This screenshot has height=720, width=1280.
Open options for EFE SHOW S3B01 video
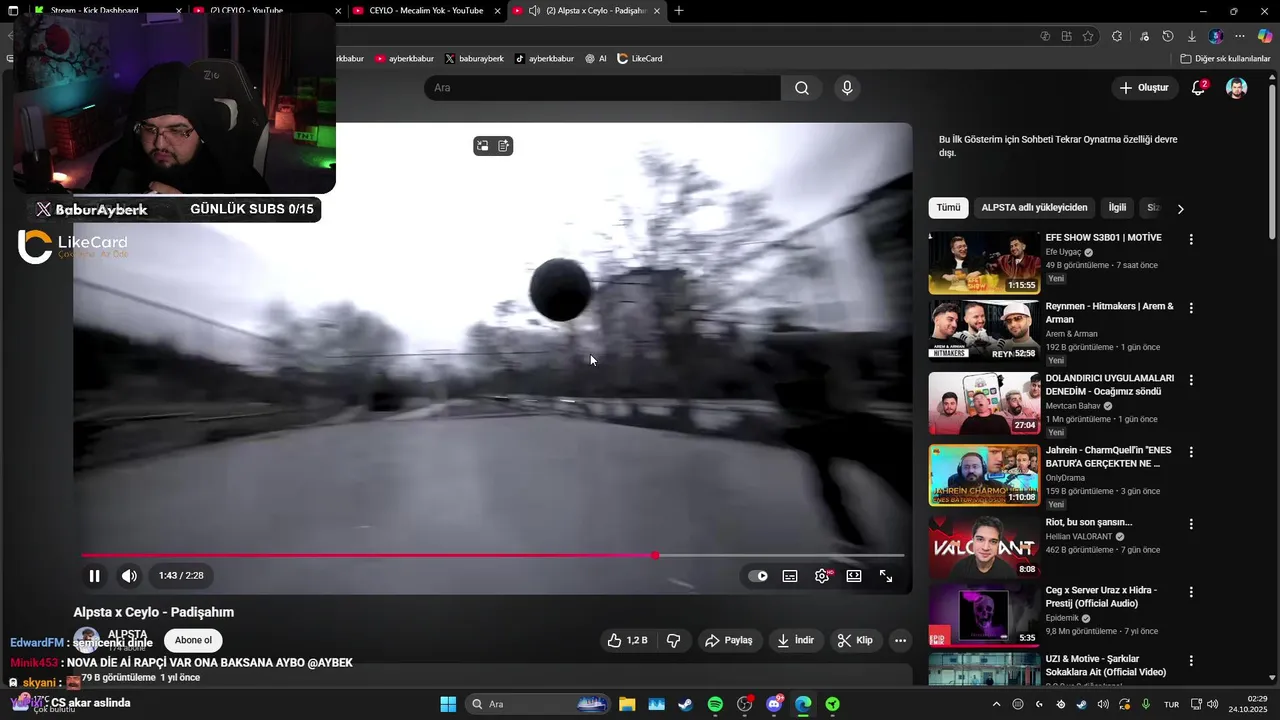1190,240
